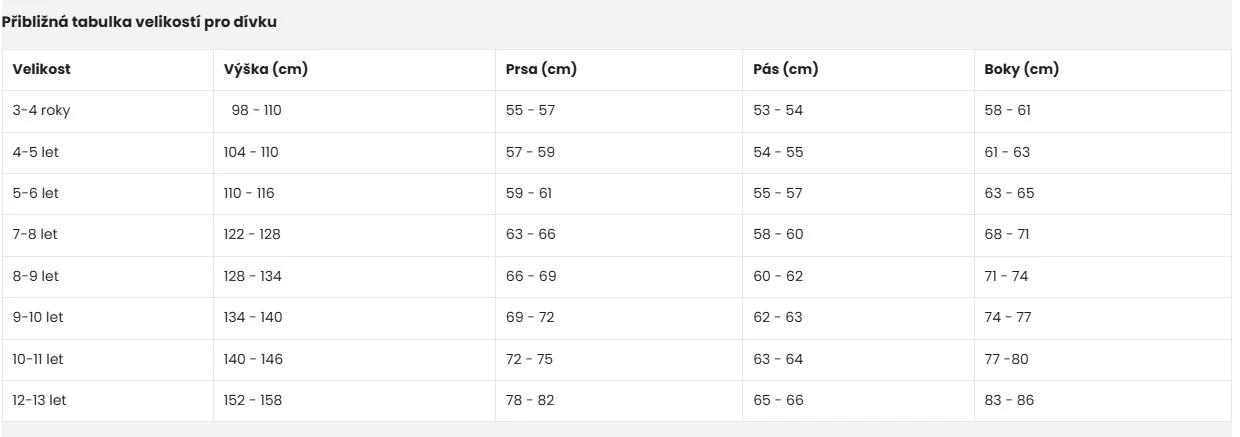Screen dimensions: 1240x437
Task: Click chest value '63 - 66'
Action: (x=530, y=235)
